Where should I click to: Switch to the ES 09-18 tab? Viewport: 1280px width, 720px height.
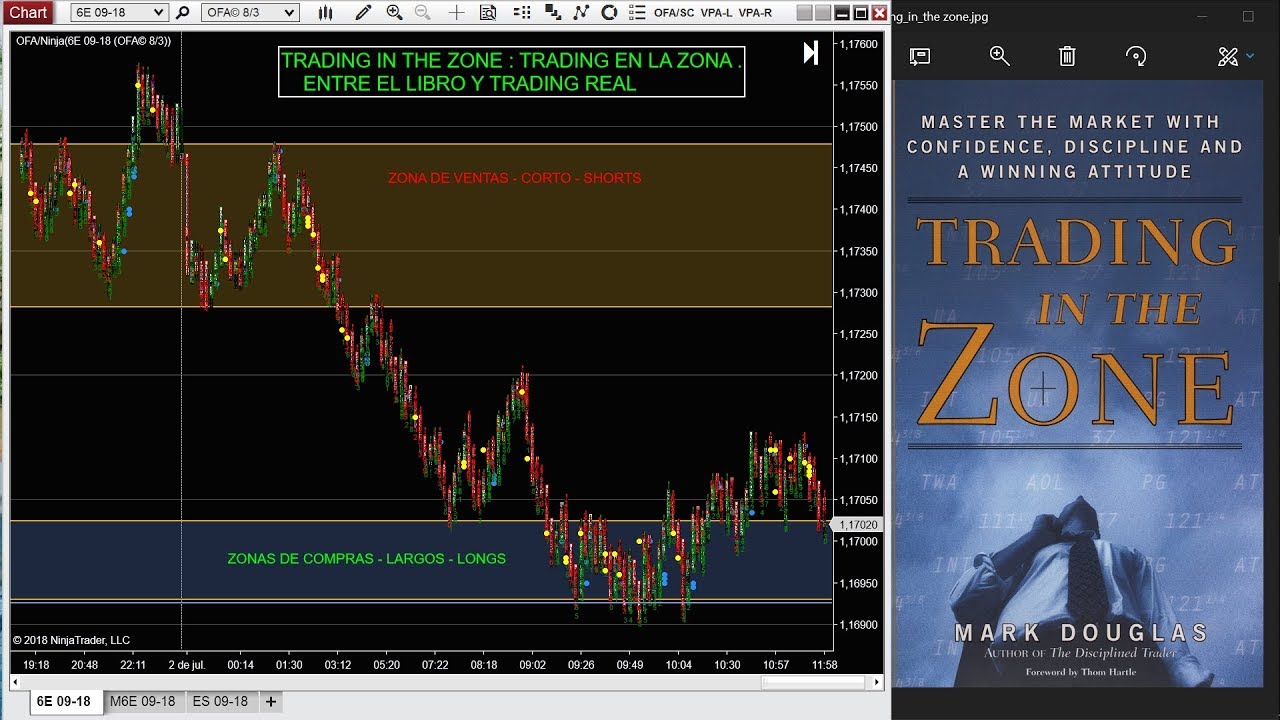pos(220,701)
